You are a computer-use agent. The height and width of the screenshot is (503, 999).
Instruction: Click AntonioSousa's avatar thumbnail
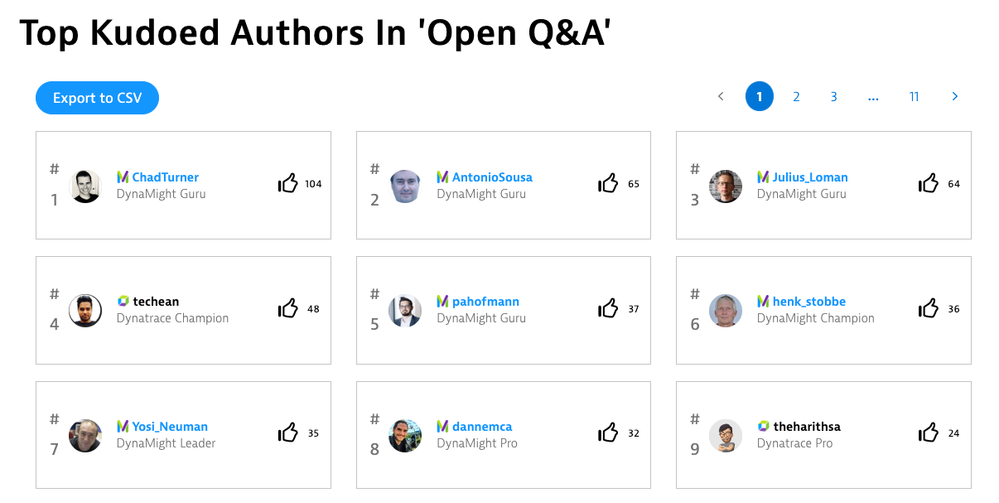coord(405,186)
